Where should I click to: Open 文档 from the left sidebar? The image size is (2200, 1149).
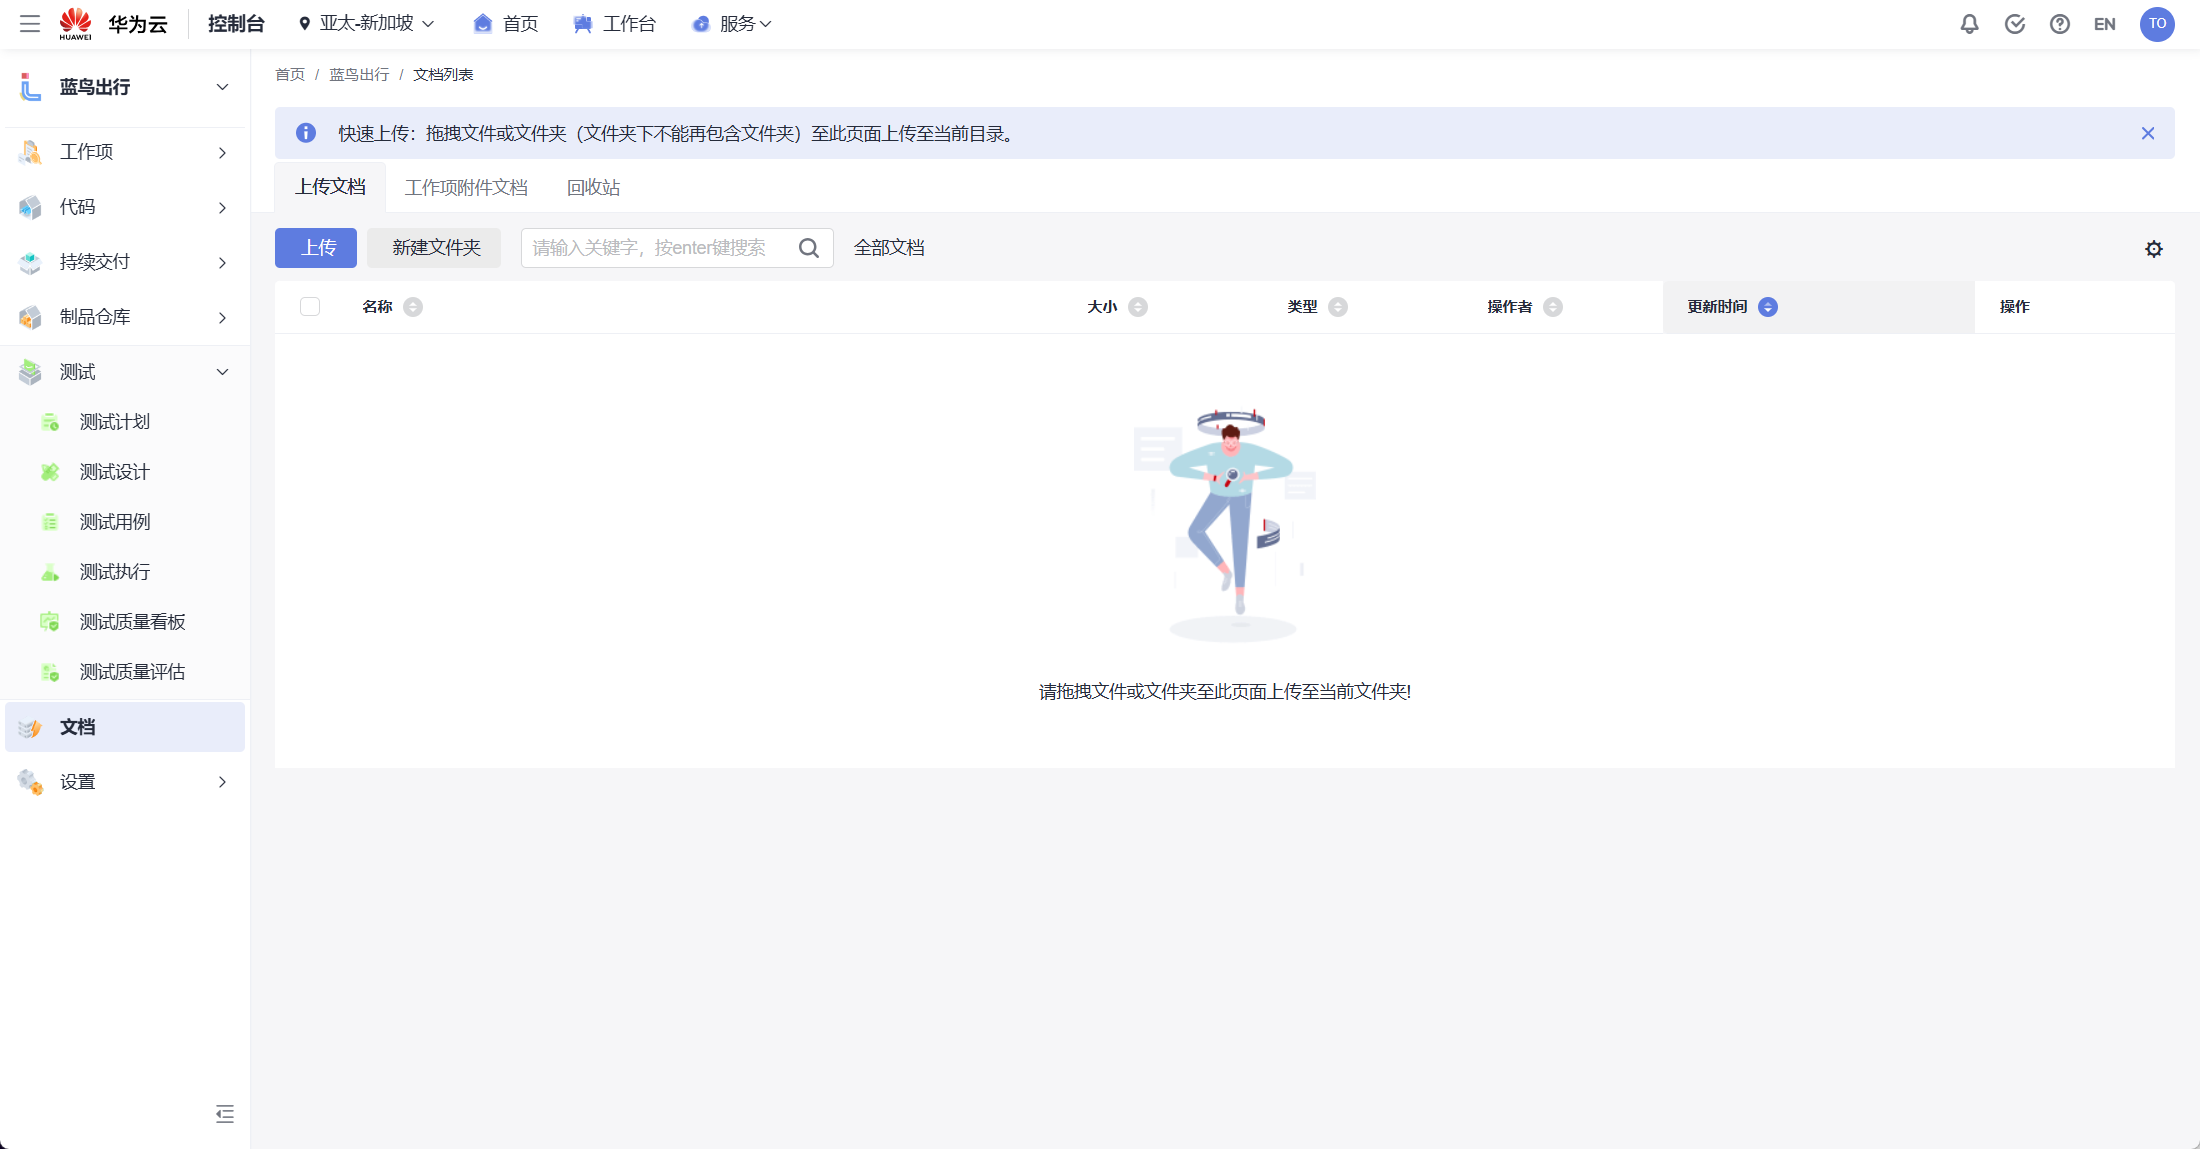pyautogui.click(x=77, y=727)
